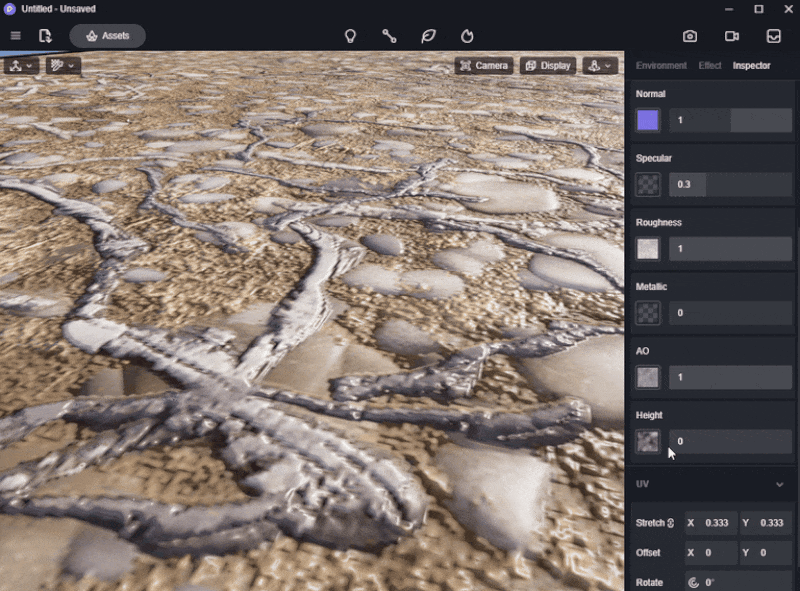The height and width of the screenshot is (591, 800).
Task: Select the bone connector tool icon
Action: (x=389, y=36)
